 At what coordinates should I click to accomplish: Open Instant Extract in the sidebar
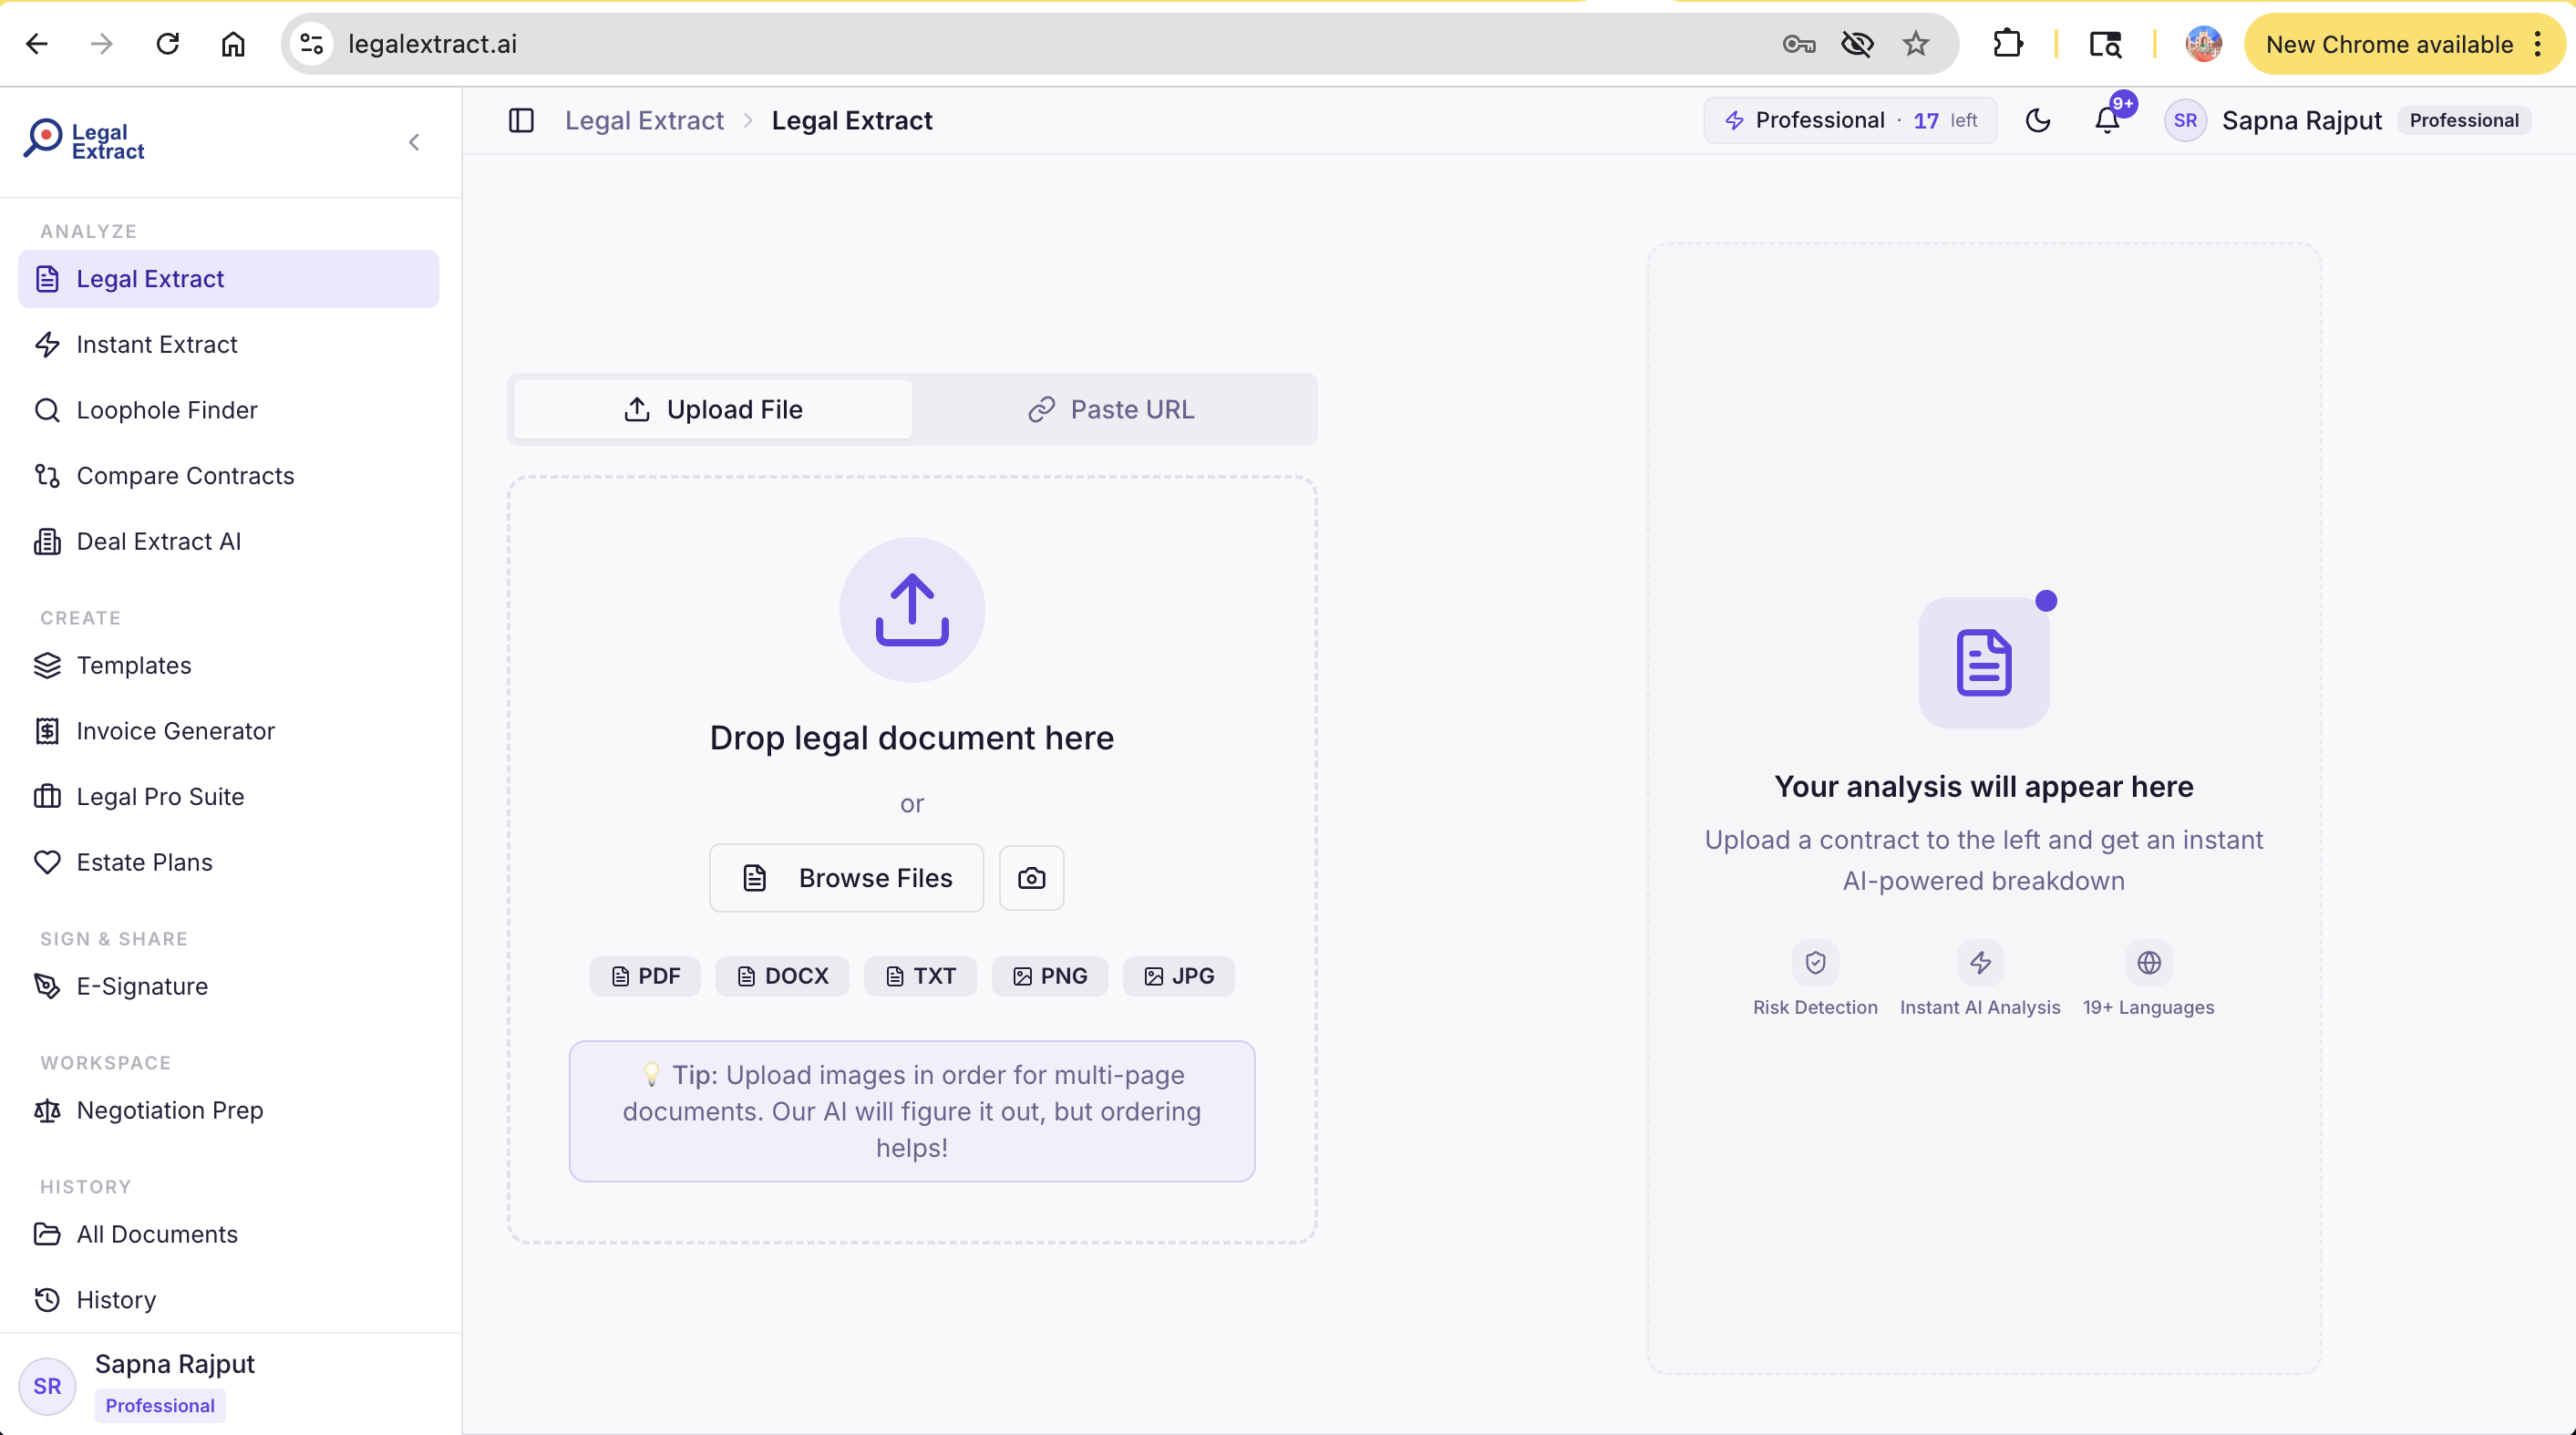coord(228,345)
